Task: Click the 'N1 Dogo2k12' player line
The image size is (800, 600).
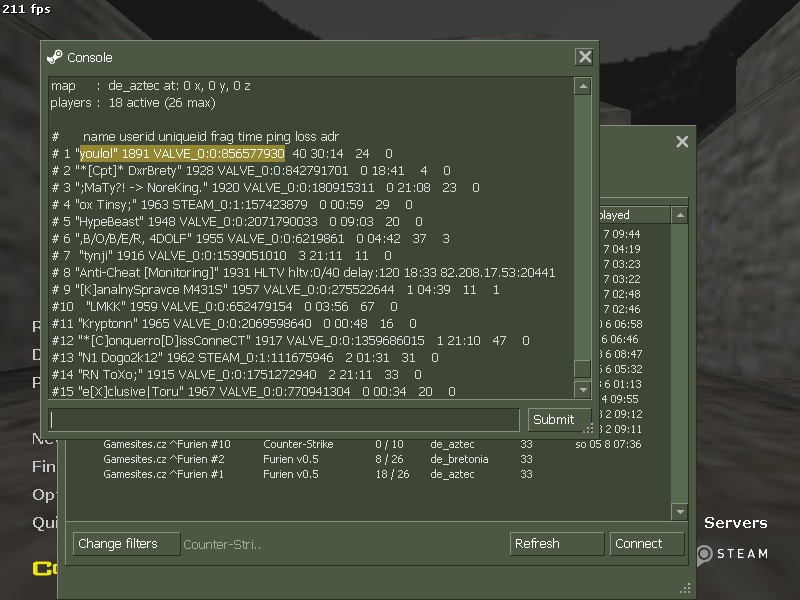Action: 245,358
